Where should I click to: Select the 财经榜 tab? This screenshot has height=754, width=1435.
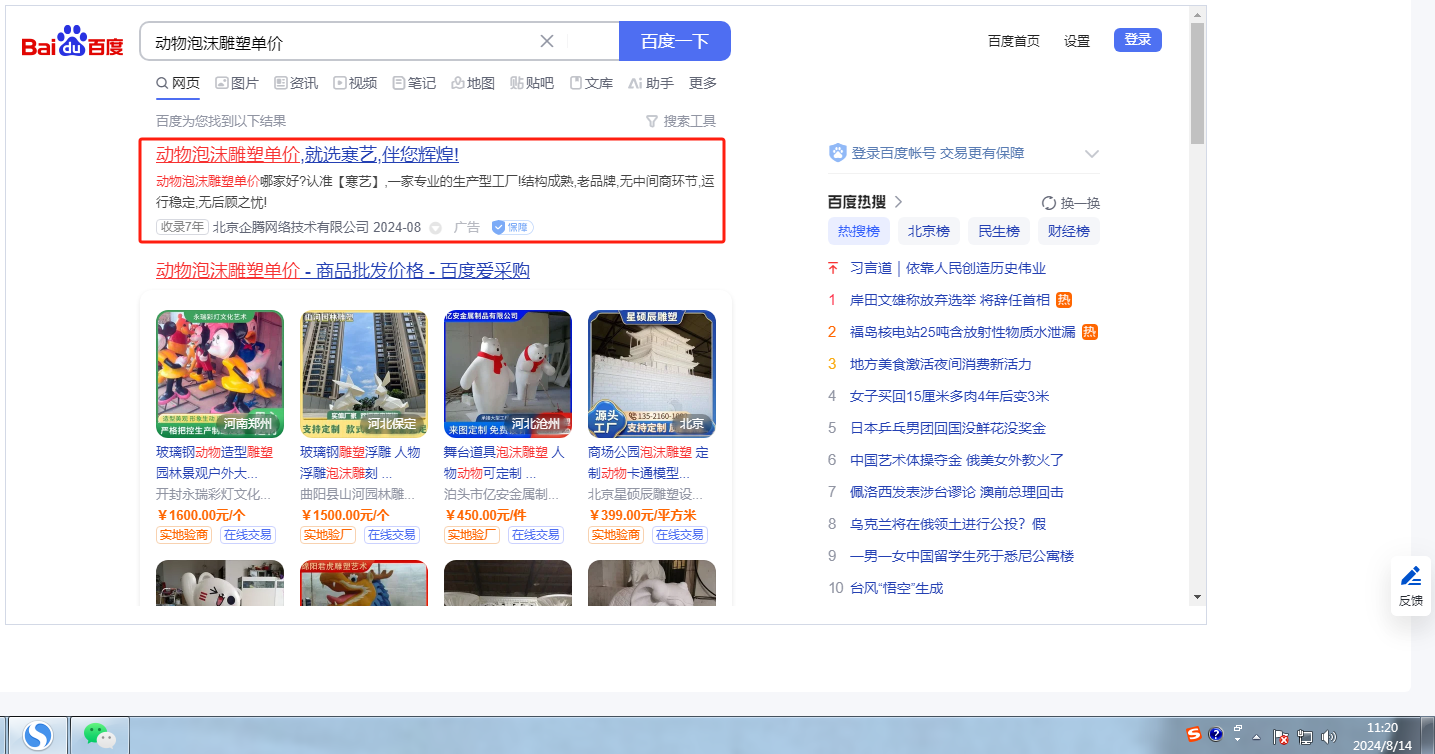[1069, 231]
